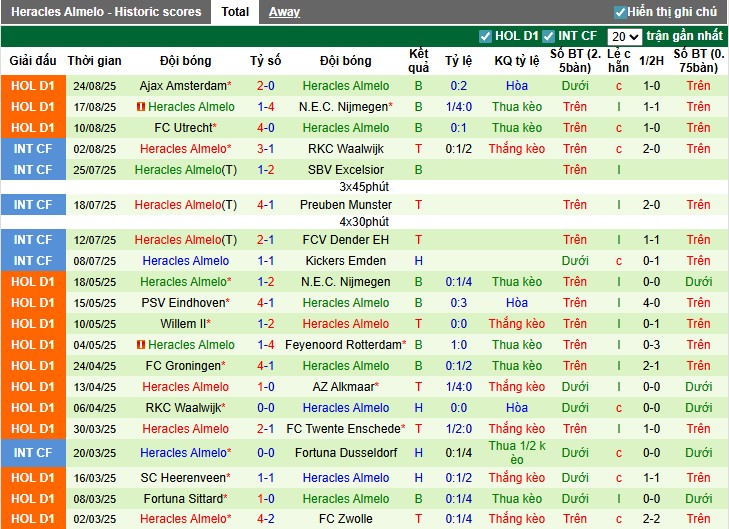Switch to the Total tab

coord(235,12)
